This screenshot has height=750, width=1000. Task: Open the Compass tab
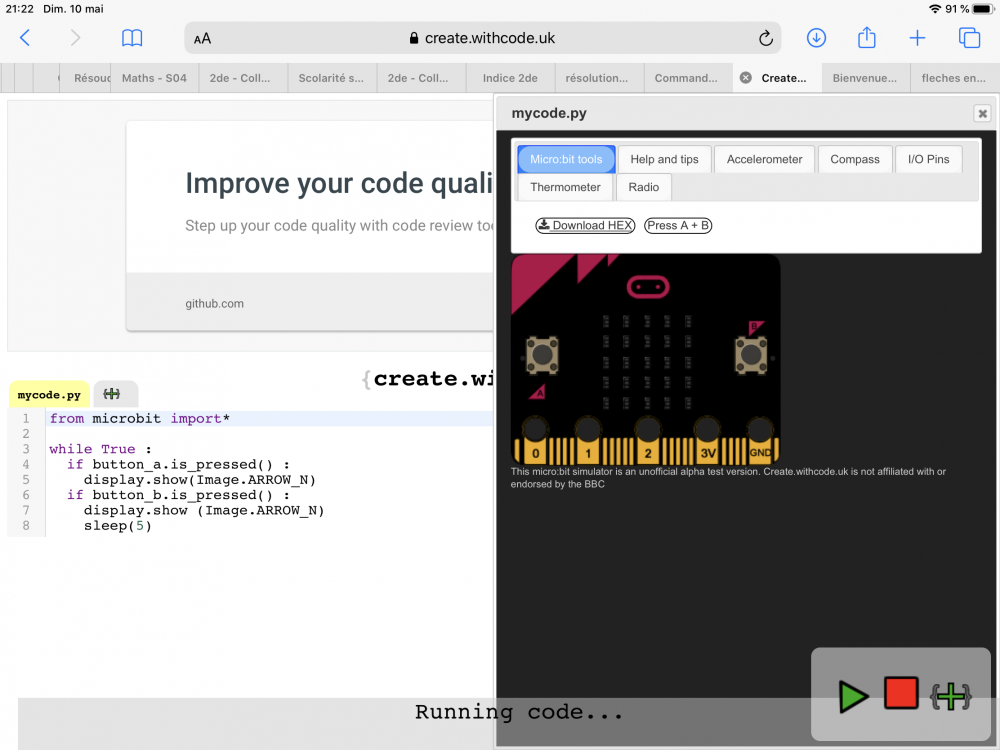854,159
